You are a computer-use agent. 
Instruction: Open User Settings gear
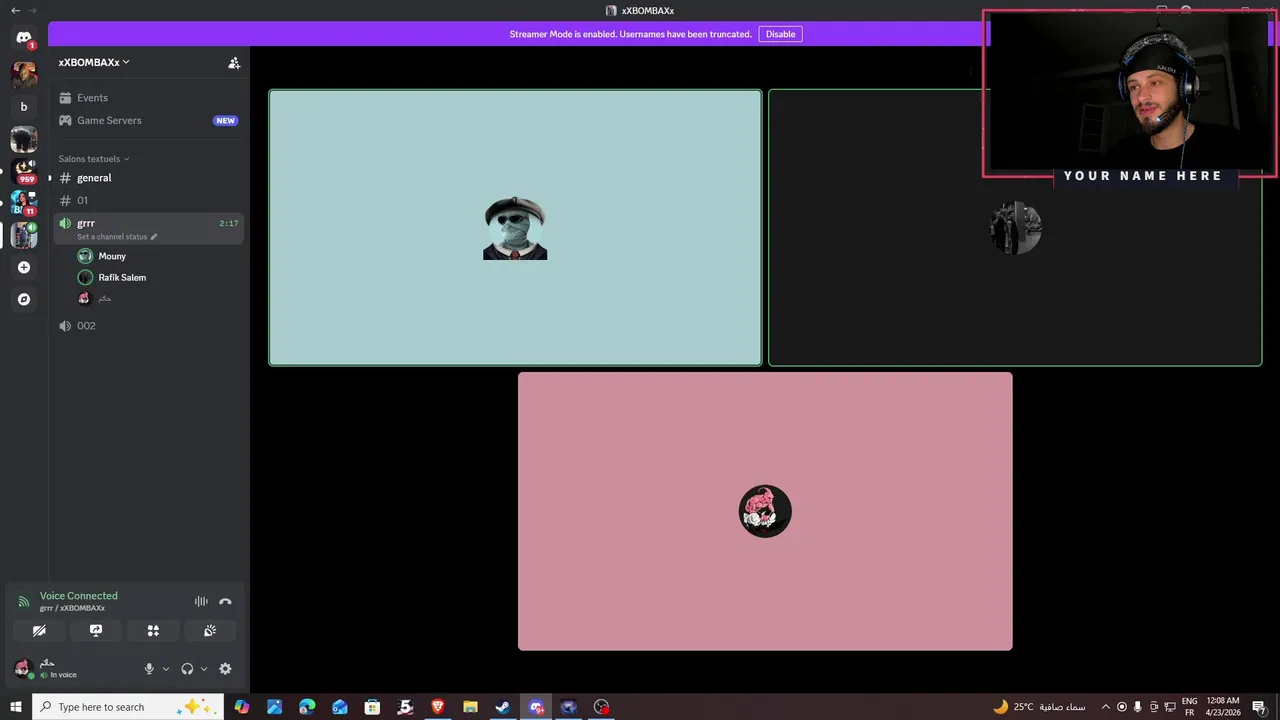pos(225,669)
